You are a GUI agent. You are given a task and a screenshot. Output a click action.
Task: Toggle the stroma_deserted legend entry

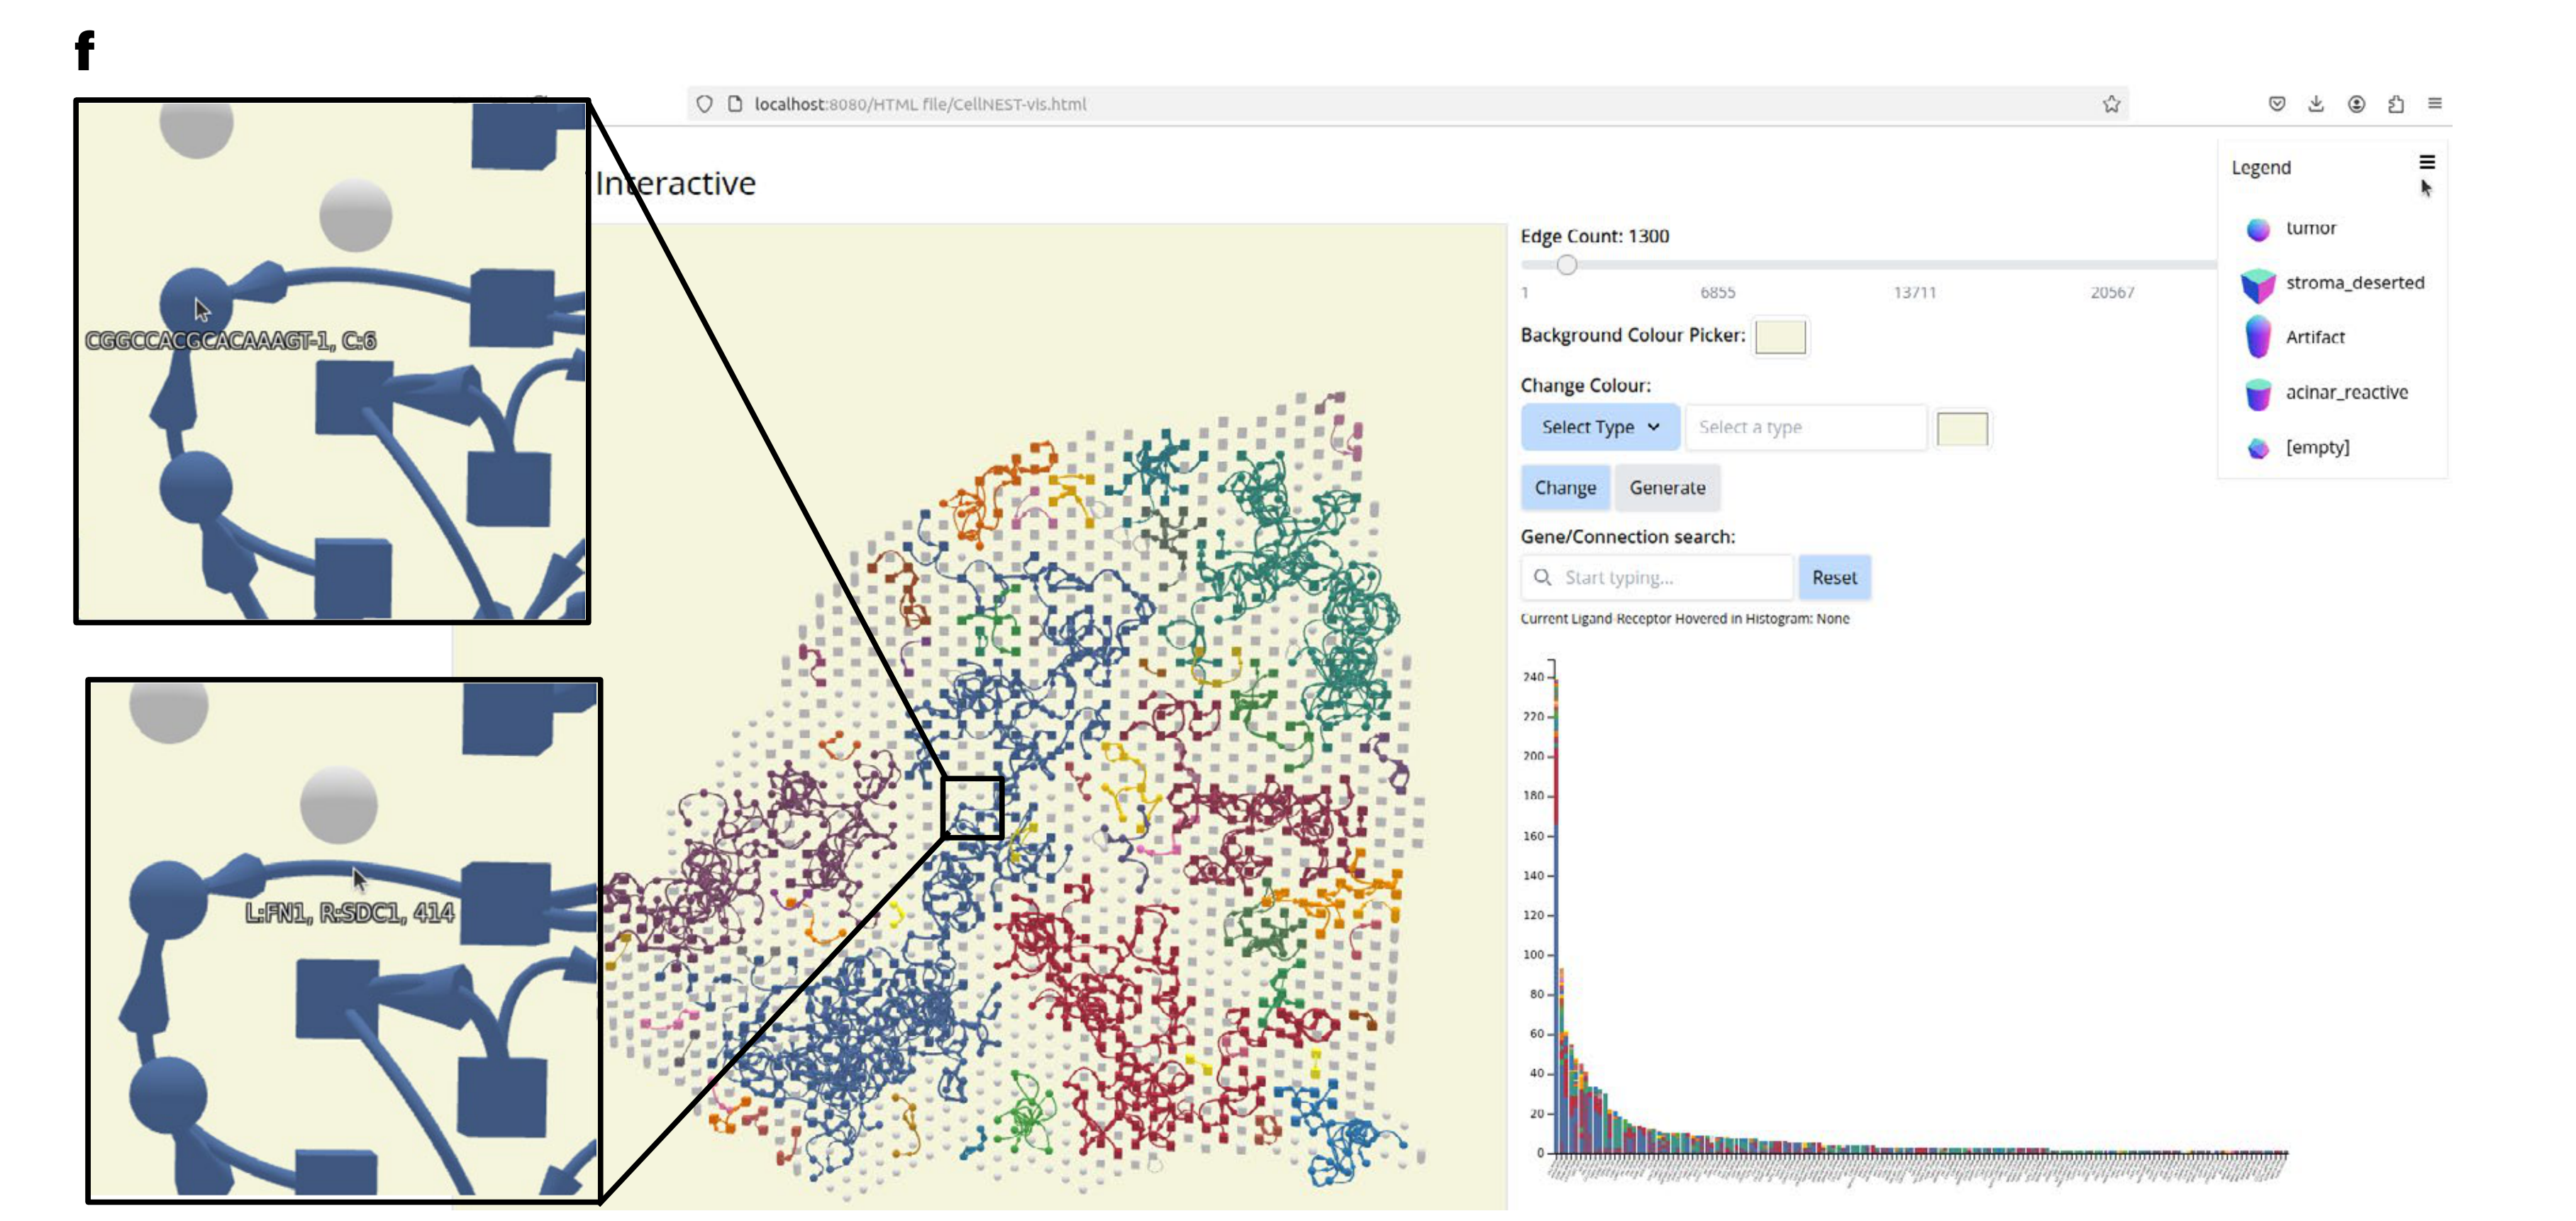coord(2354,283)
